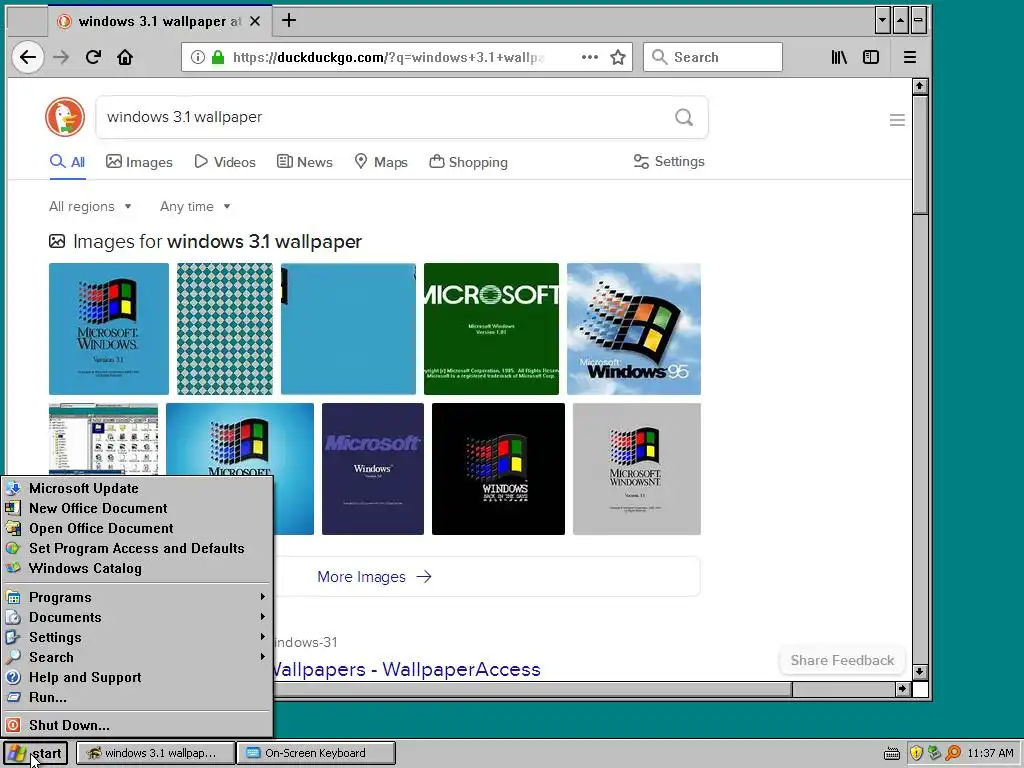Screen dimensions: 1024x768
Task: Click the keyboard icon in the system tray
Action: [891, 754]
